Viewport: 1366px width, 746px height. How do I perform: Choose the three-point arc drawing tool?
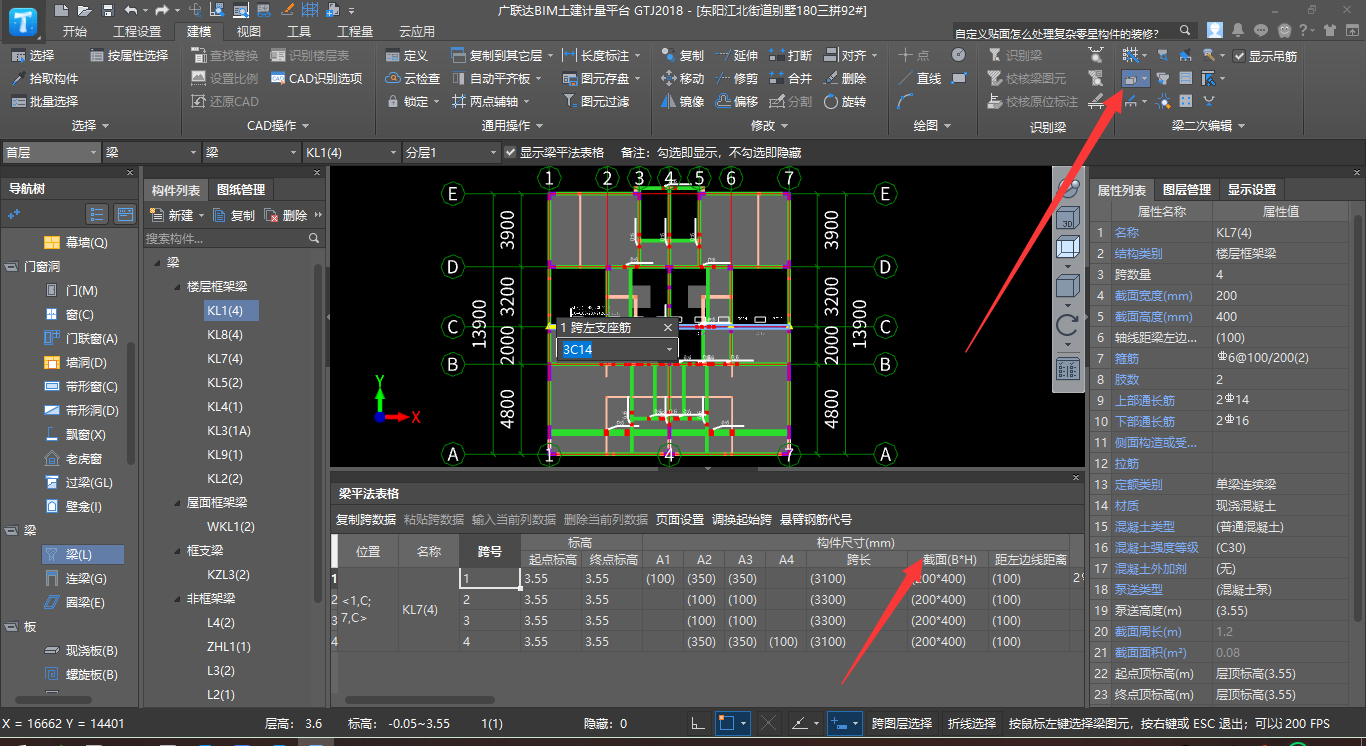coord(905,101)
